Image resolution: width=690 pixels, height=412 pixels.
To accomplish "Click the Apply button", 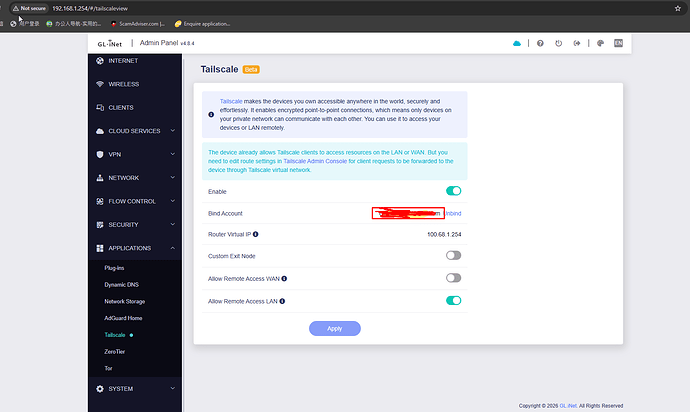I will (335, 328).
